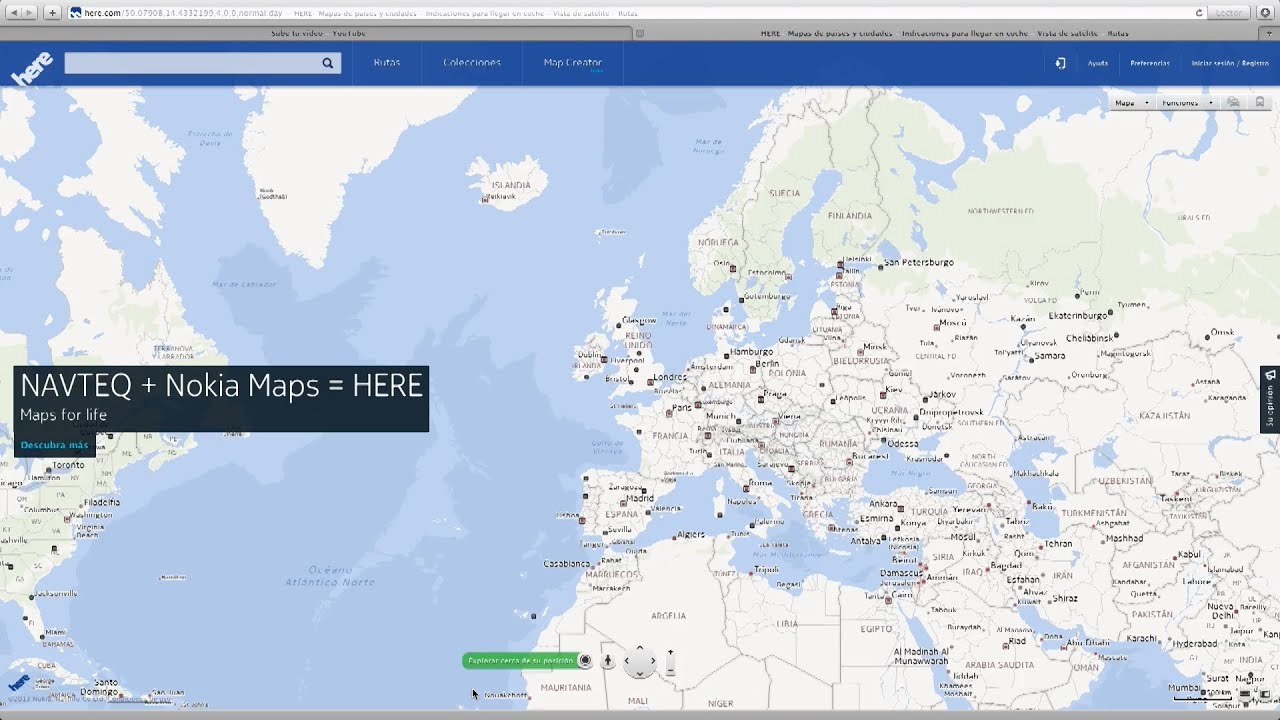
Task: Click the ARABIA SAUDITA label
Action: coord(1001,665)
